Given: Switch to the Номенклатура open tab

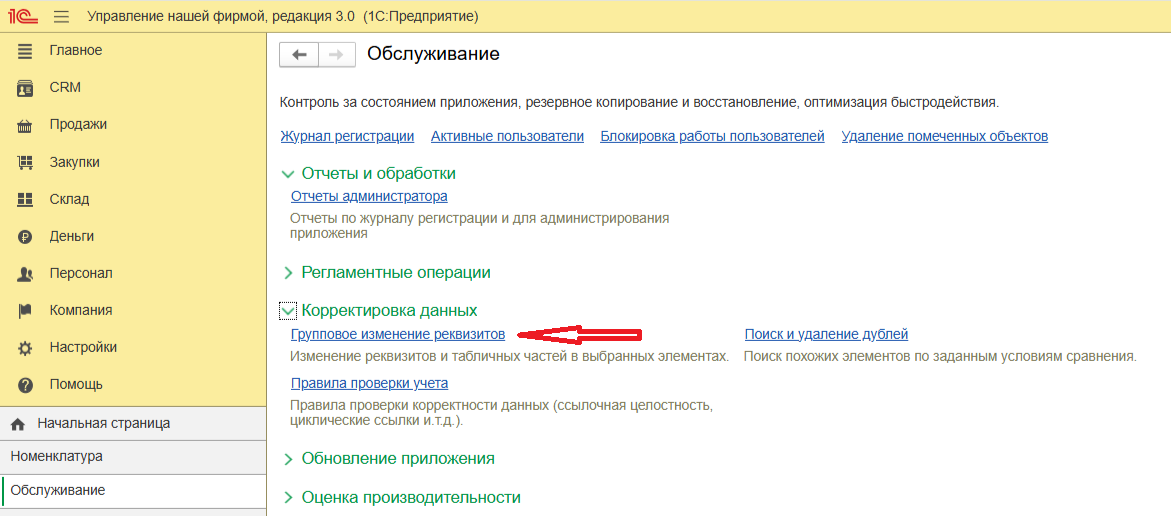Looking at the screenshot, I should click(x=57, y=456).
